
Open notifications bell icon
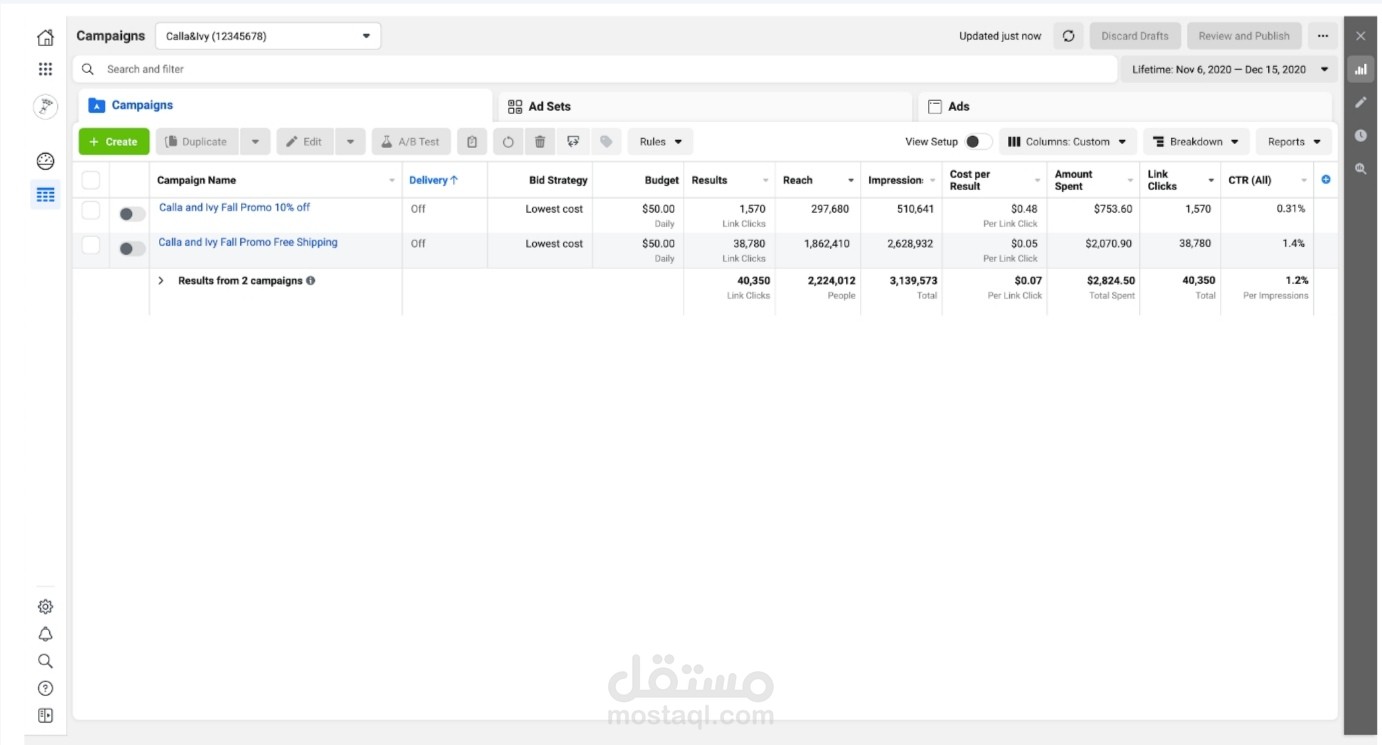(45, 634)
